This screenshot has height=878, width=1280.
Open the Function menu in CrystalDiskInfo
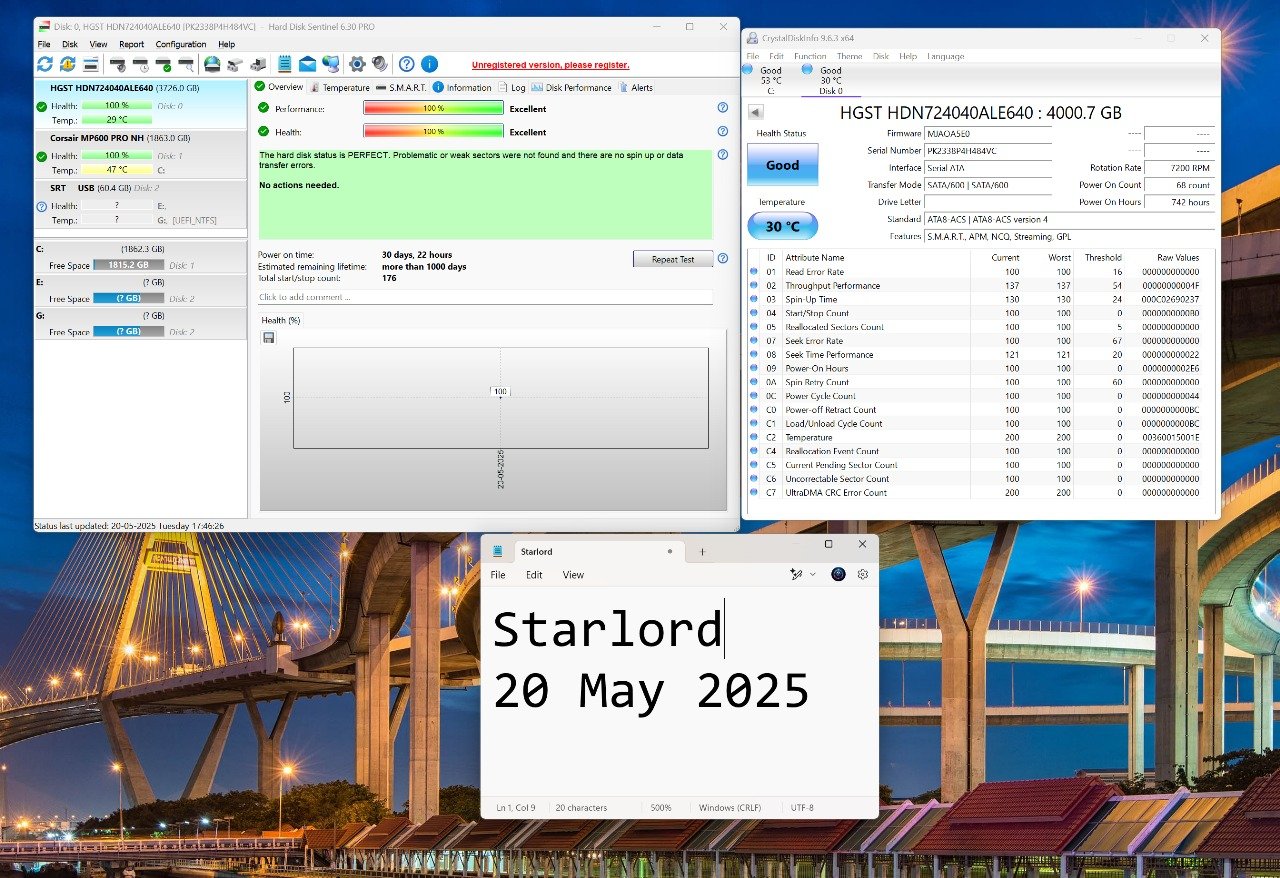tap(810, 56)
